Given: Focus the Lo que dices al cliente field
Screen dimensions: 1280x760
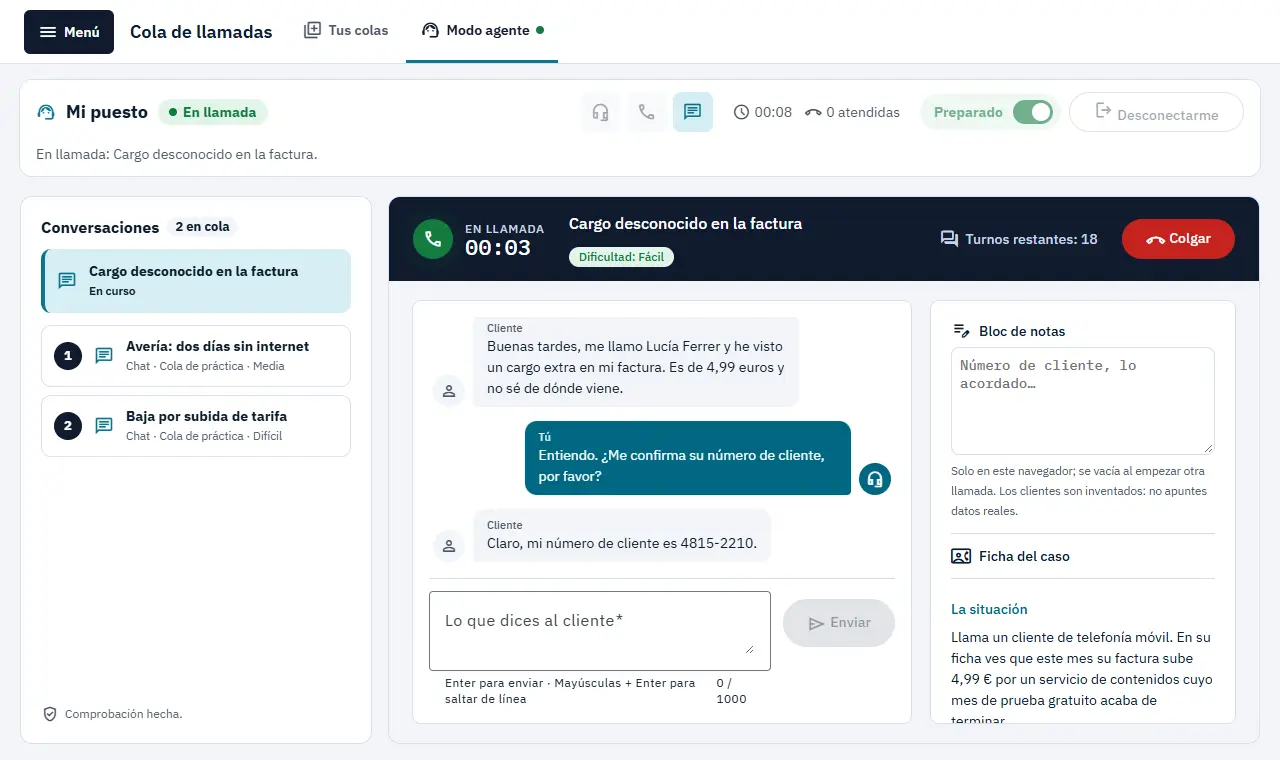Looking at the screenshot, I should pyautogui.click(x=600, y=631).
